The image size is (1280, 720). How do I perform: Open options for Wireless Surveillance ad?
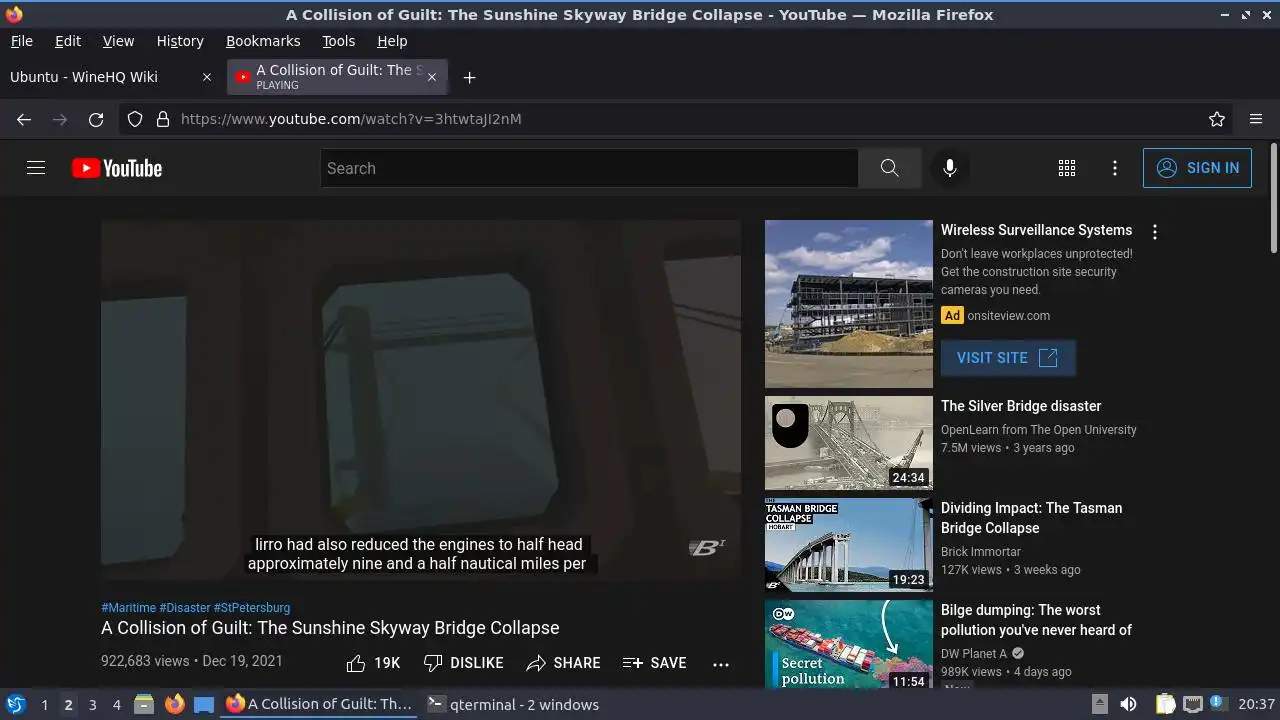[1155, 232]
